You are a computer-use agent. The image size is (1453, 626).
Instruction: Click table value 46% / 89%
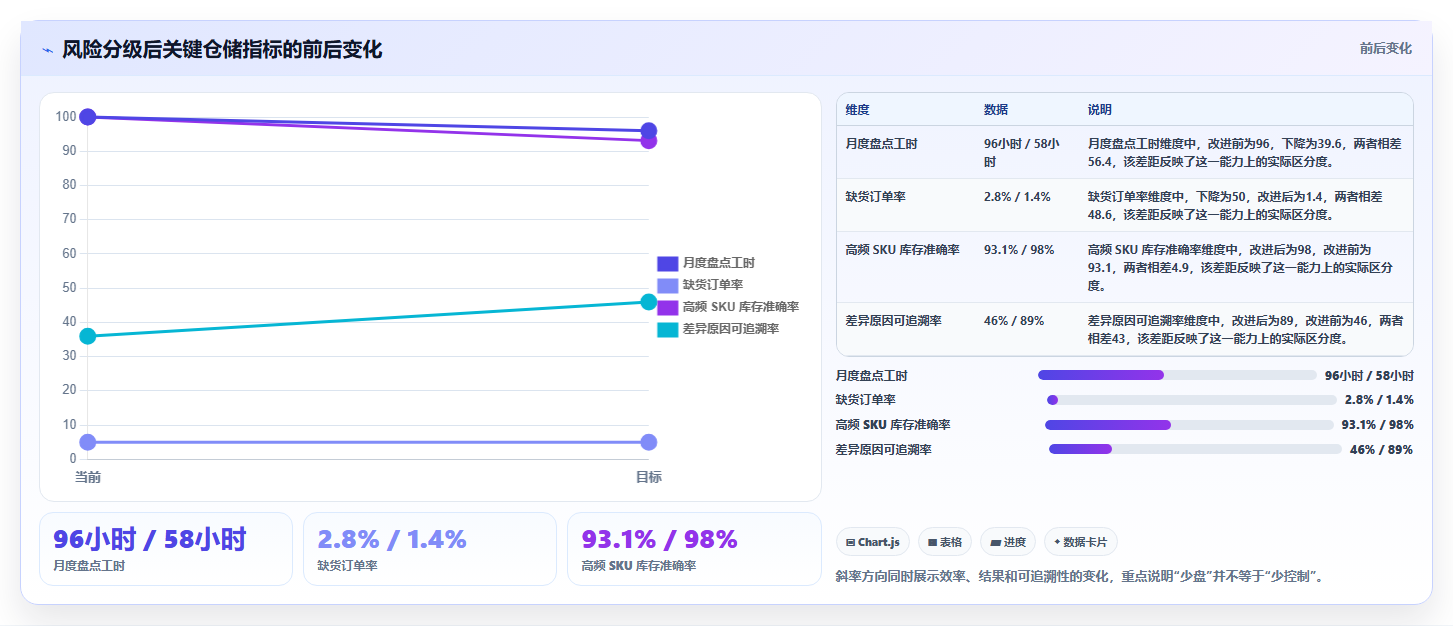coord(1014,321)
